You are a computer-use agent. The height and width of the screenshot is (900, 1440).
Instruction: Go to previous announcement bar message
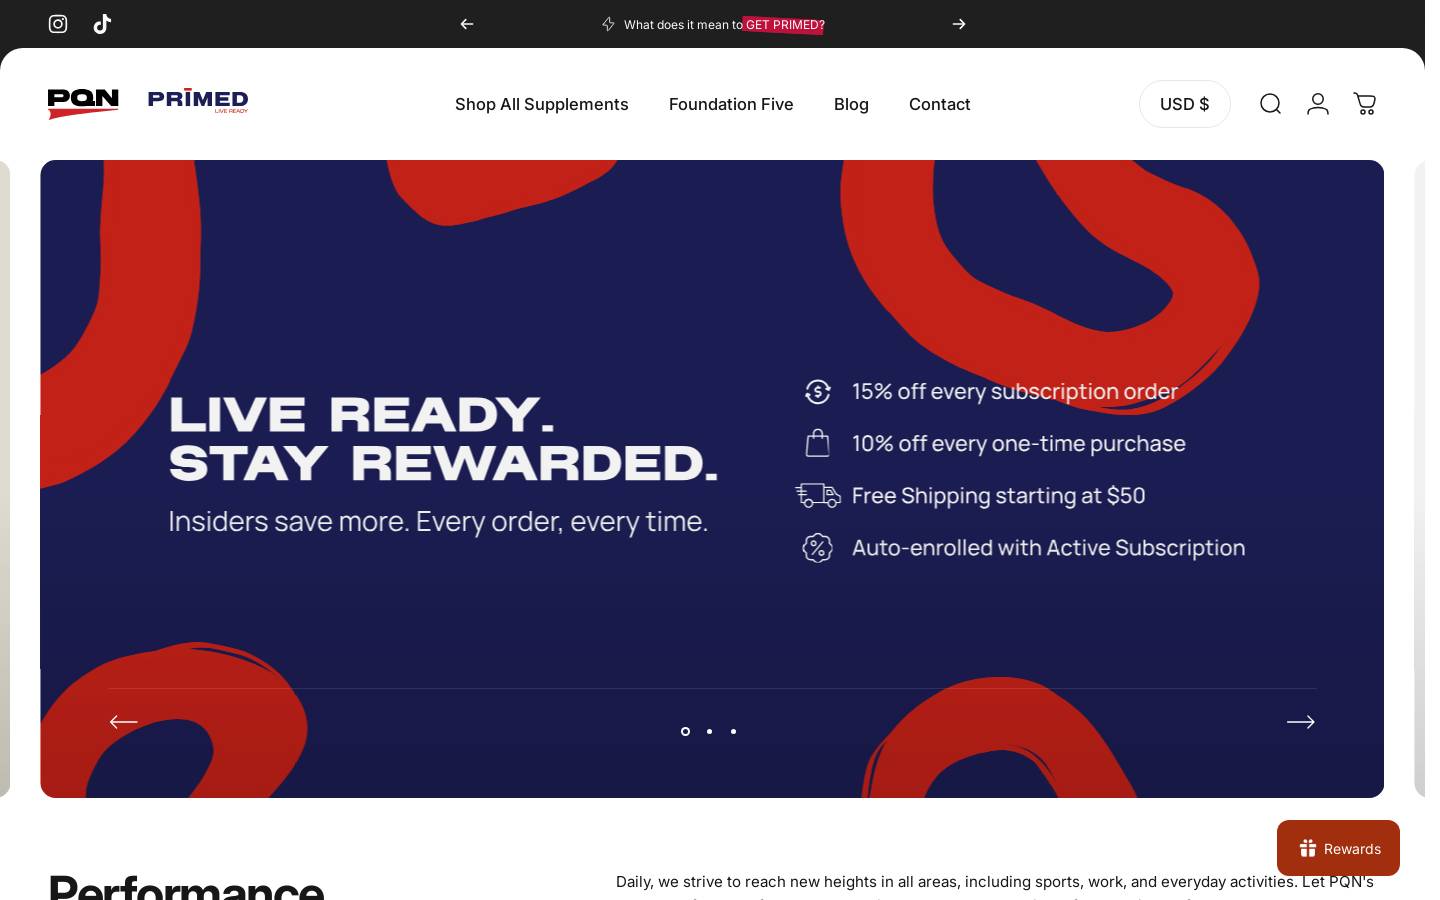(467, 24)
